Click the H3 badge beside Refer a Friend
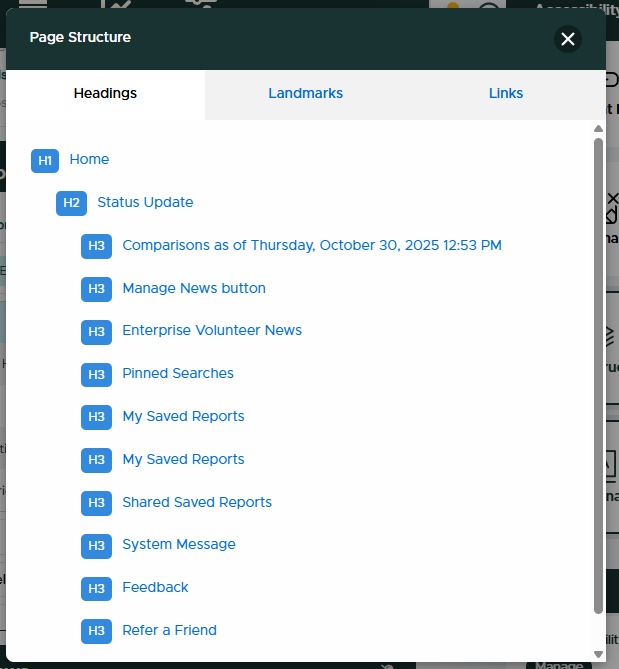 point(96,631)
